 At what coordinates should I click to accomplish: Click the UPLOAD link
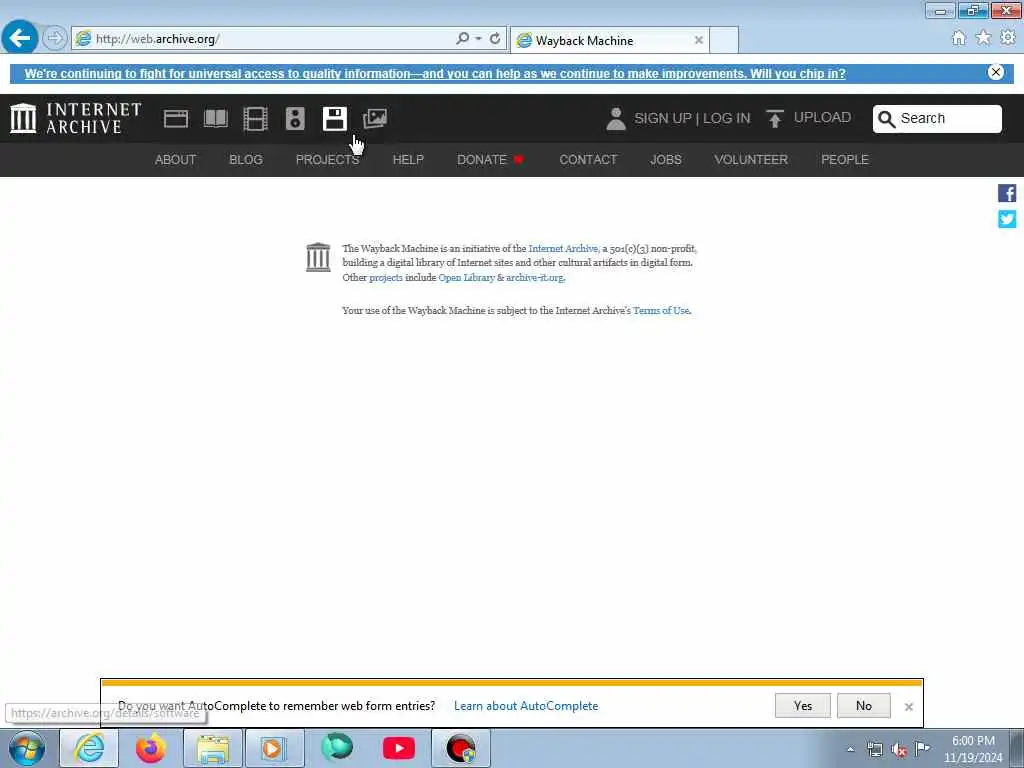[x=822, y=118]
